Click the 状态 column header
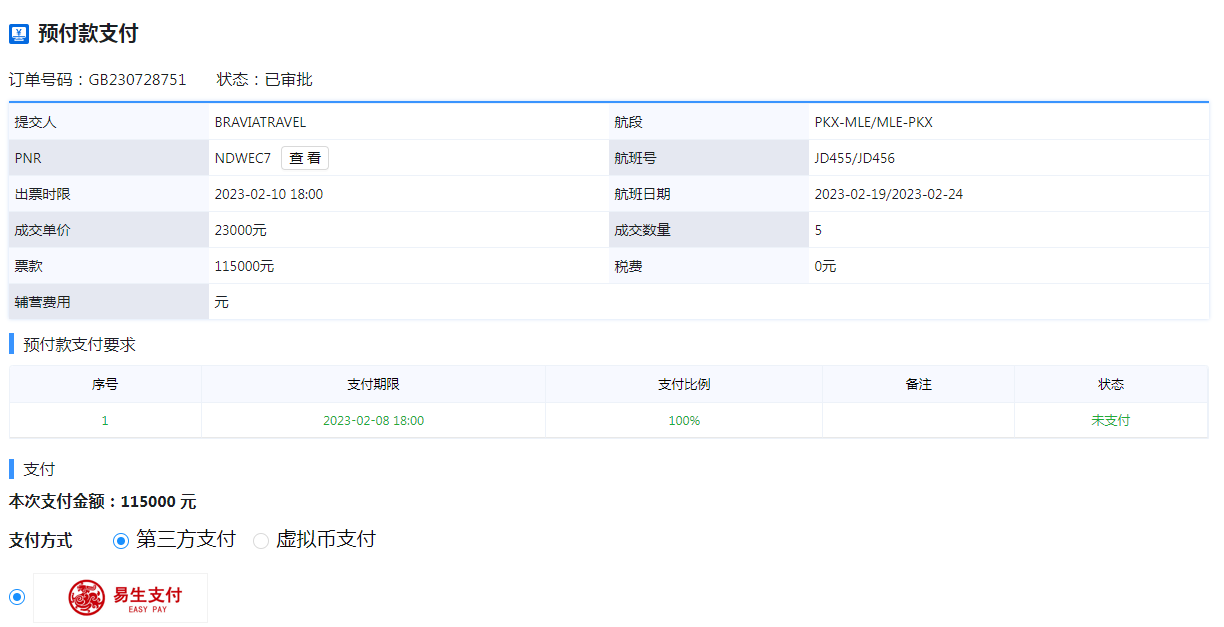1224x627 pixels. tap(1110, 384)
